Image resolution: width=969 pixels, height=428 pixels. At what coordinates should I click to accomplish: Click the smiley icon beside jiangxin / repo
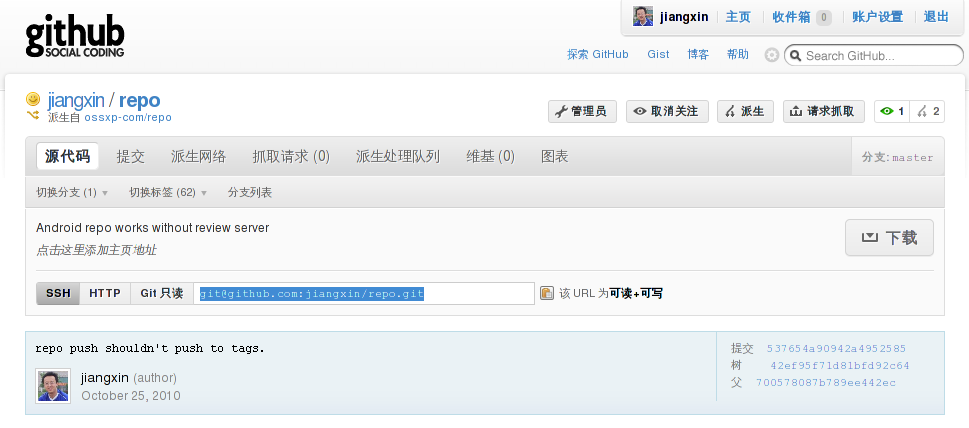click(33, 99)
